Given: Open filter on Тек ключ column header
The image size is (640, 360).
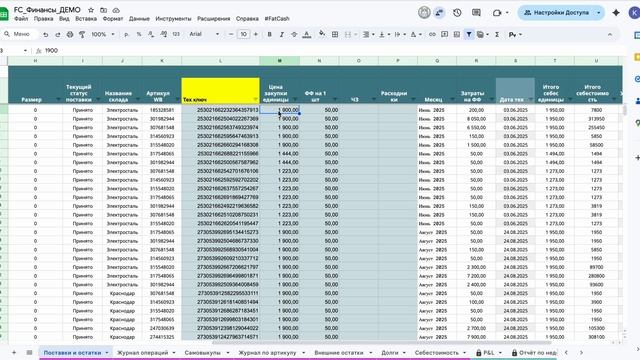Looking at the screenshot, I should click(x=256, y=100).
